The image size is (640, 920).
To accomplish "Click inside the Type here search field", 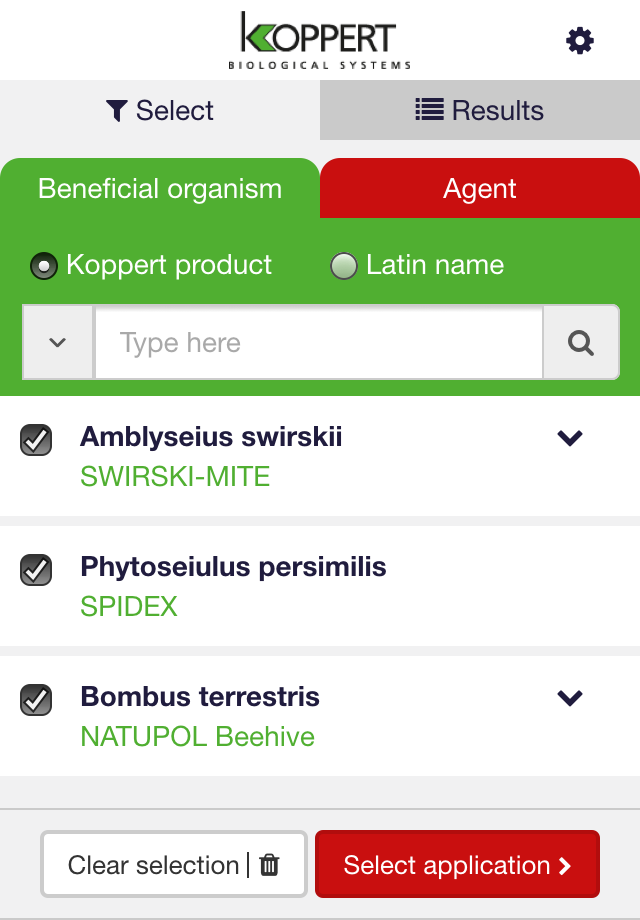I will tap(318, 342).
